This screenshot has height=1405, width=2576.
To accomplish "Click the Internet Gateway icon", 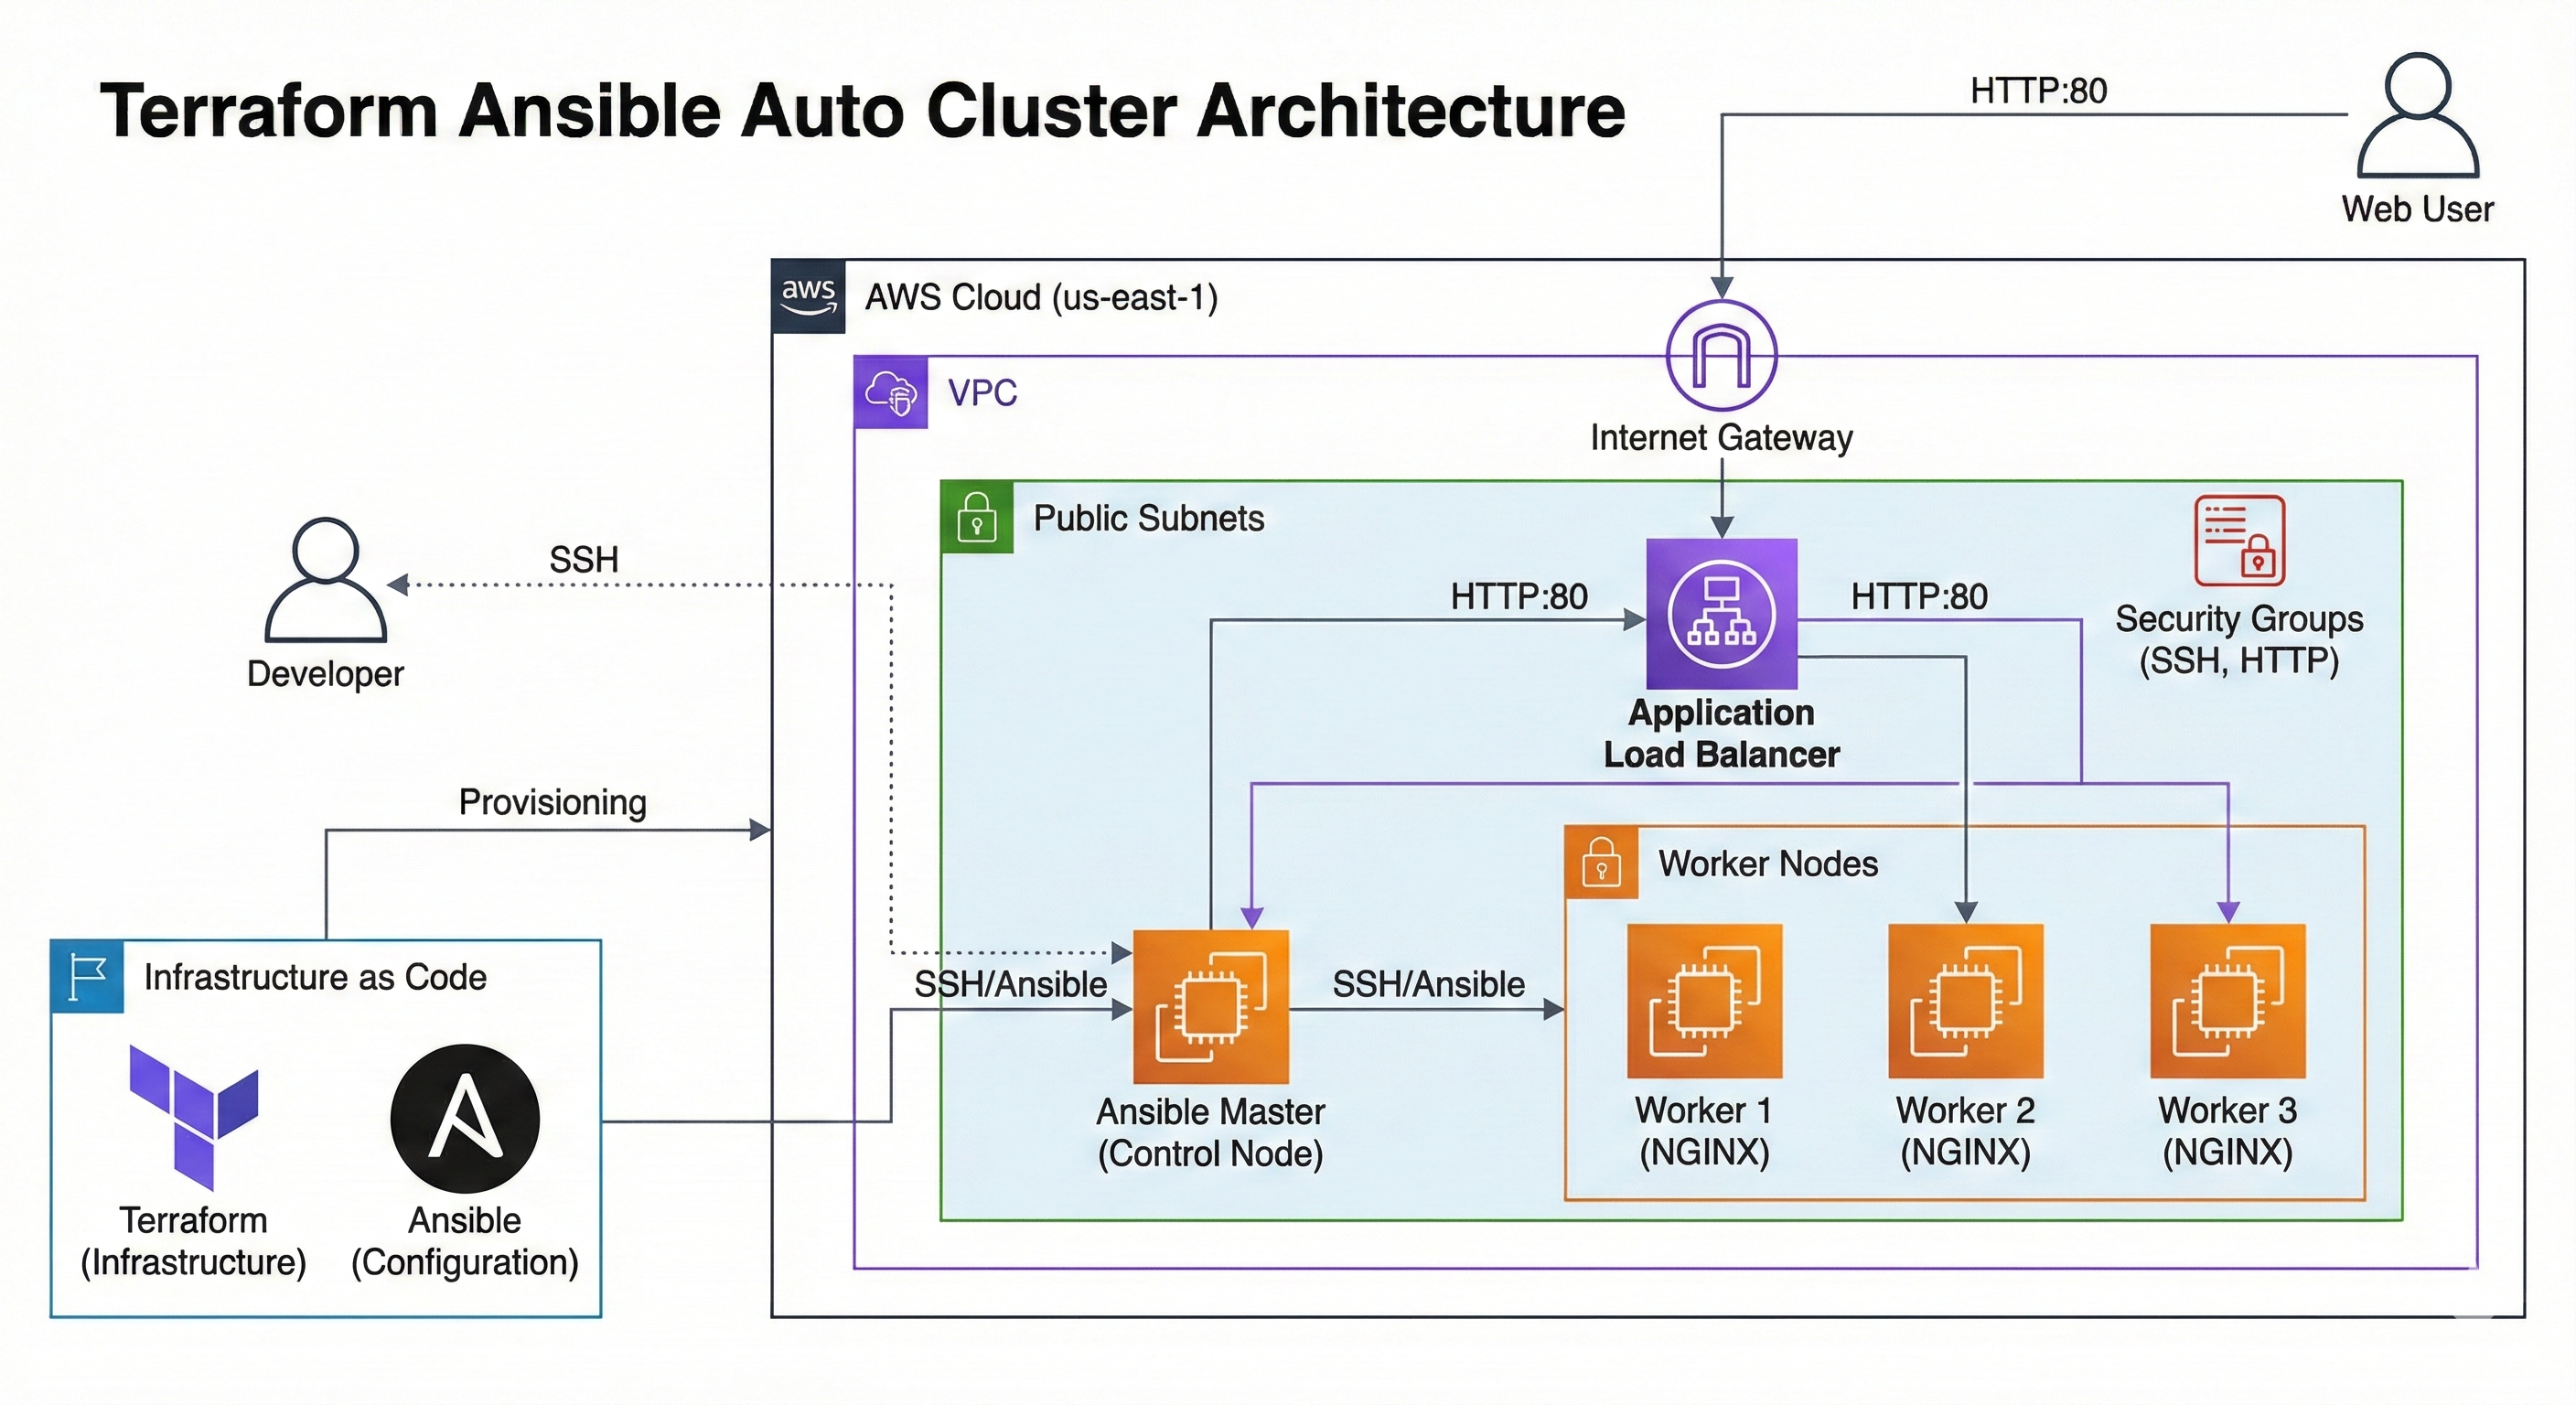I will 1721,355.
